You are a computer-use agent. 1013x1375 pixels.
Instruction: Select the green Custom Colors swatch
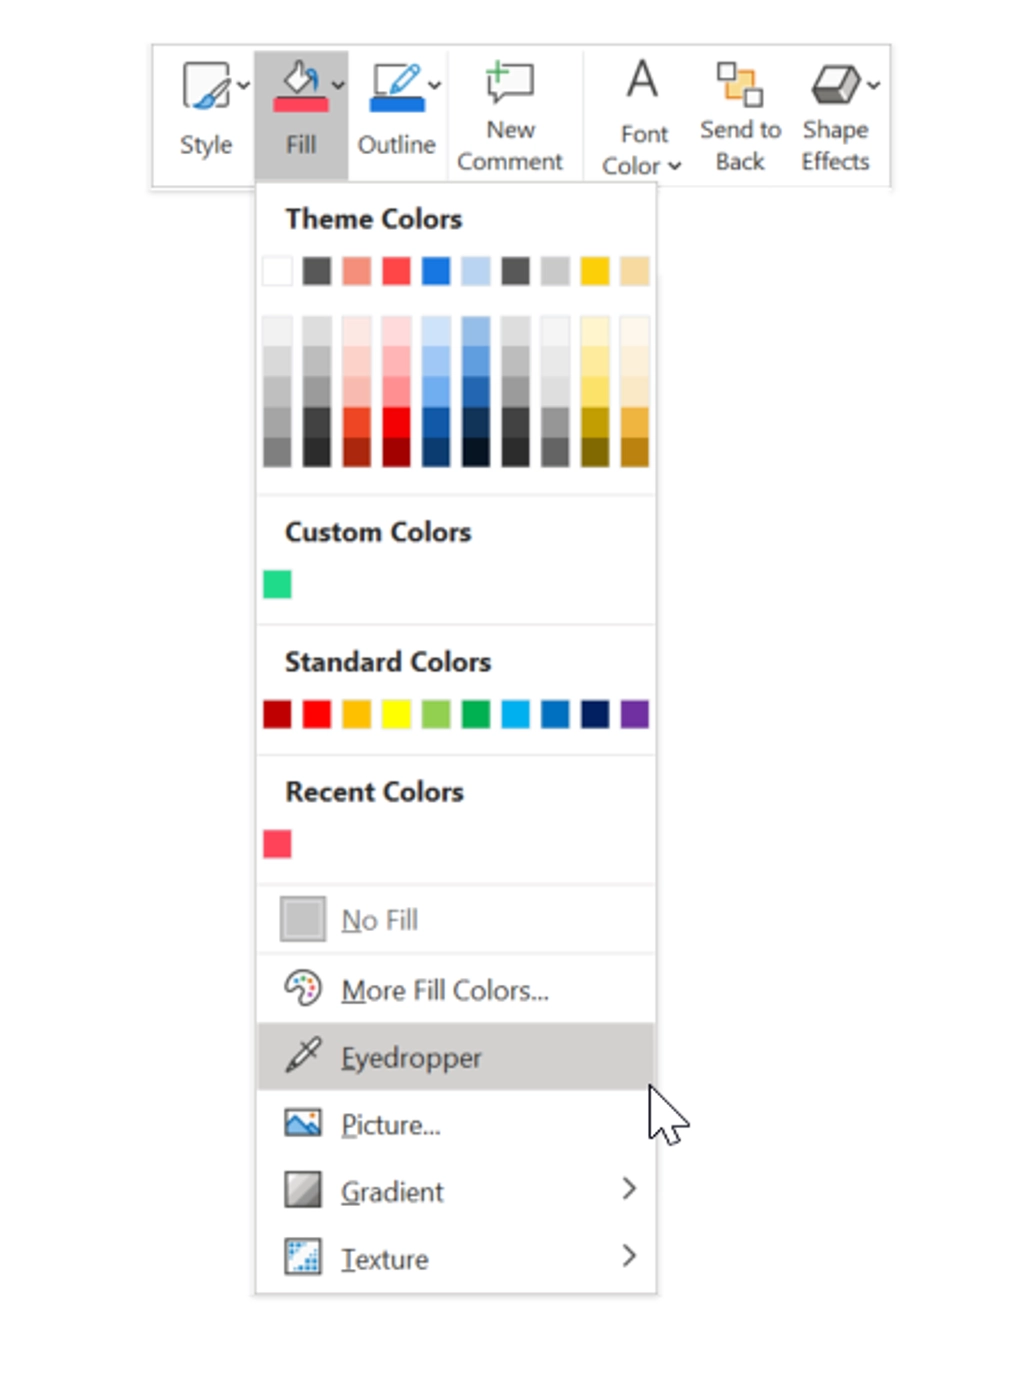pyautogui.click(x=277, y=583)
